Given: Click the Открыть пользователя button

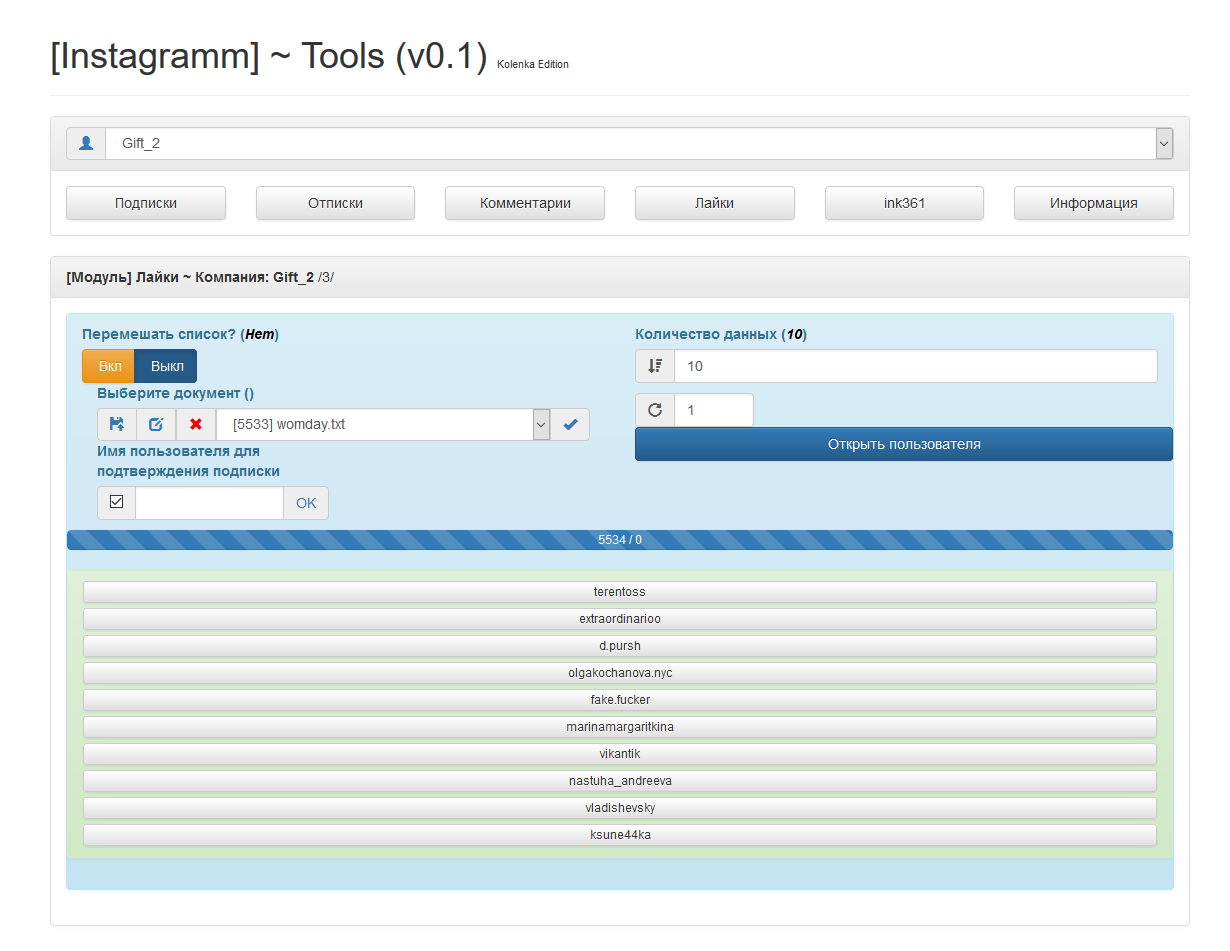Looking at the screenshot, I should coord(904,444).
